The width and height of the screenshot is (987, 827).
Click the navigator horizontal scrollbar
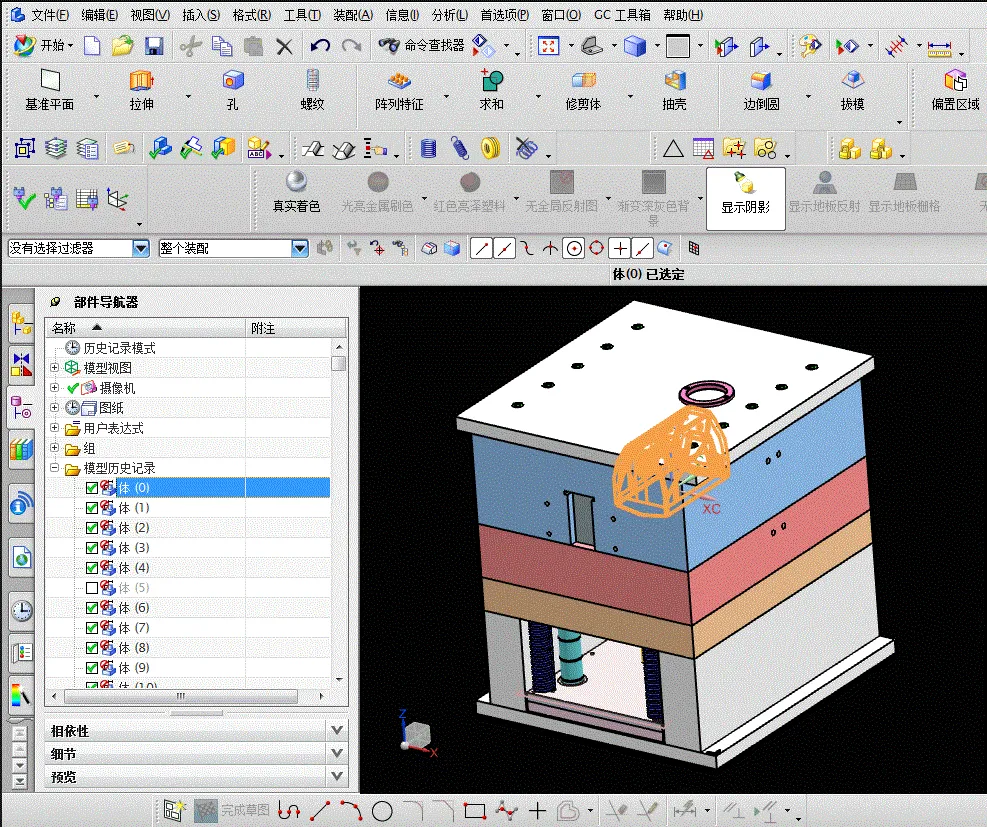click(x=181, y=696)
